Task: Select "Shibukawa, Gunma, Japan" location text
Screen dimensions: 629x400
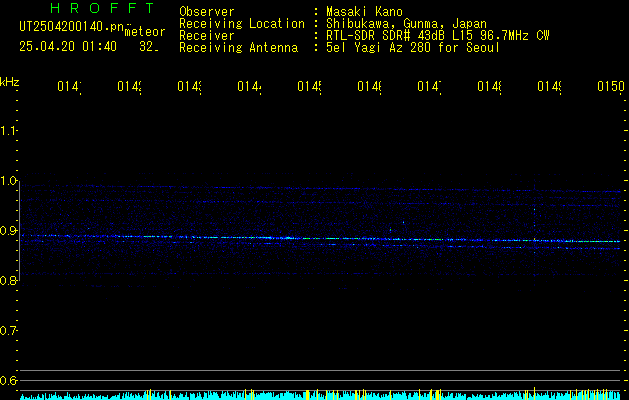Action: point(406,24)
